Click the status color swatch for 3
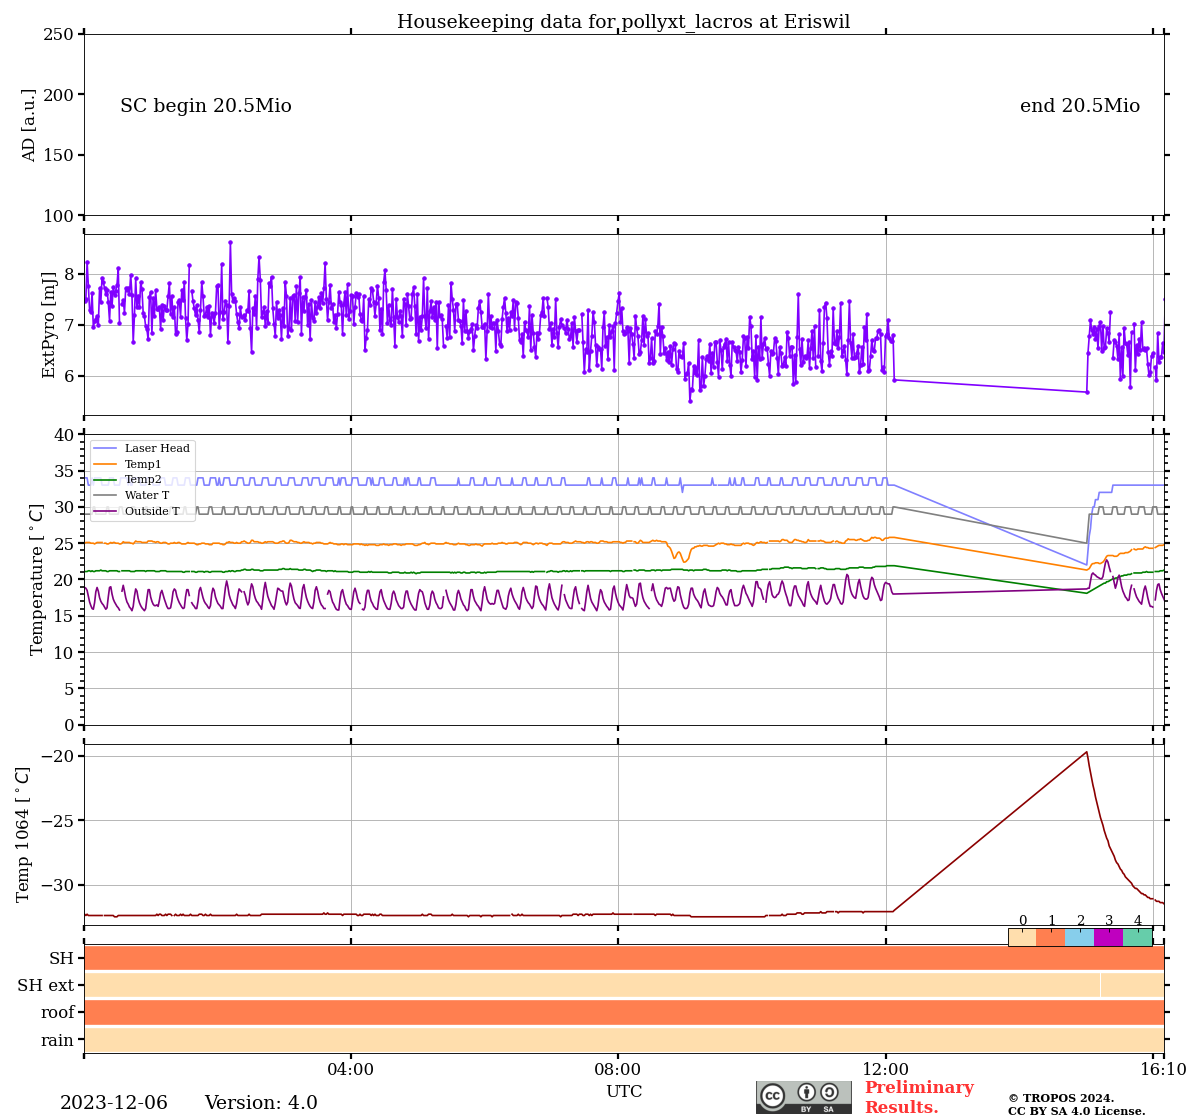The width and height of the screenshot is (1200, 1120). (1109, 937)
